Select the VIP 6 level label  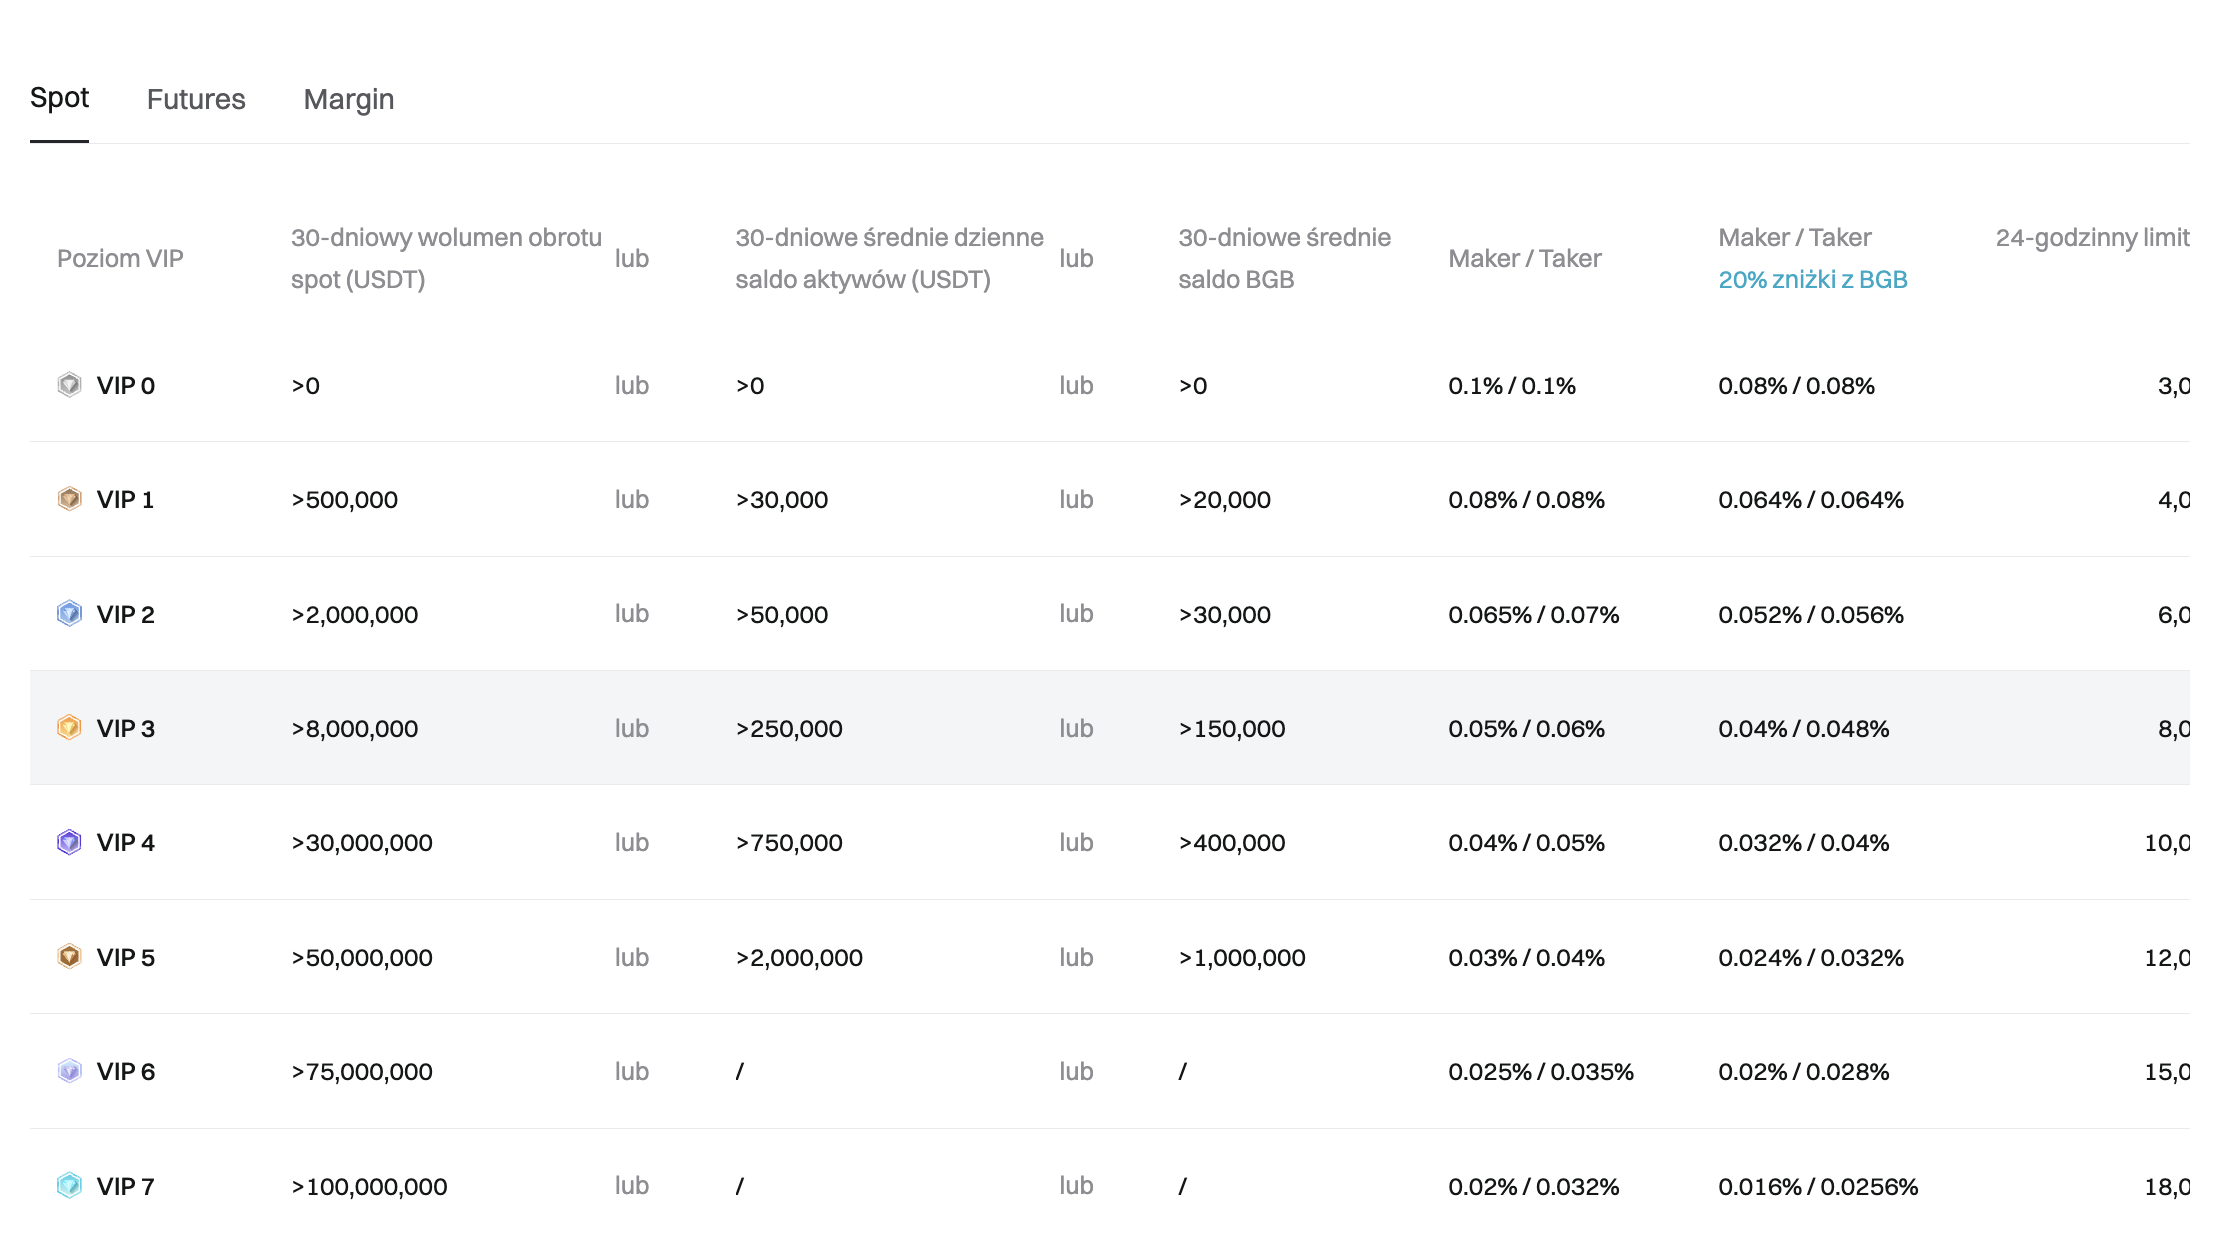click(x=126, y=1072)
